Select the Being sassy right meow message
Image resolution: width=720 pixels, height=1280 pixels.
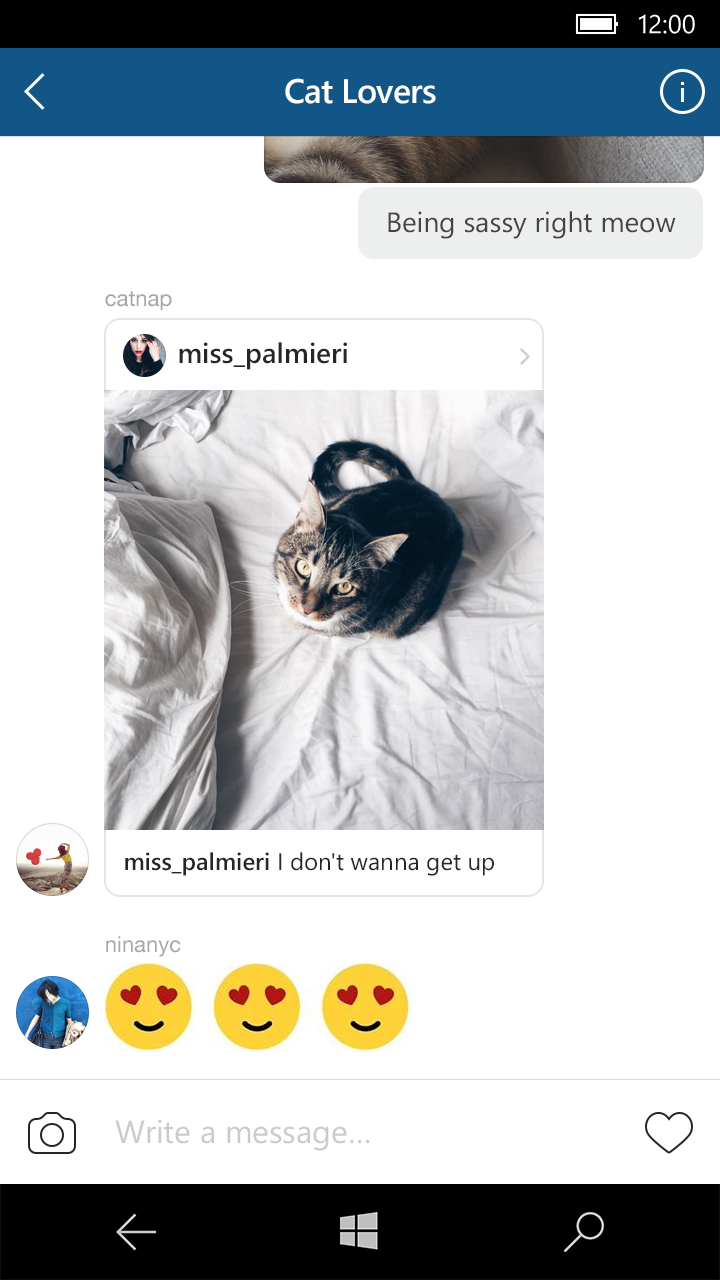click(531, 223)
